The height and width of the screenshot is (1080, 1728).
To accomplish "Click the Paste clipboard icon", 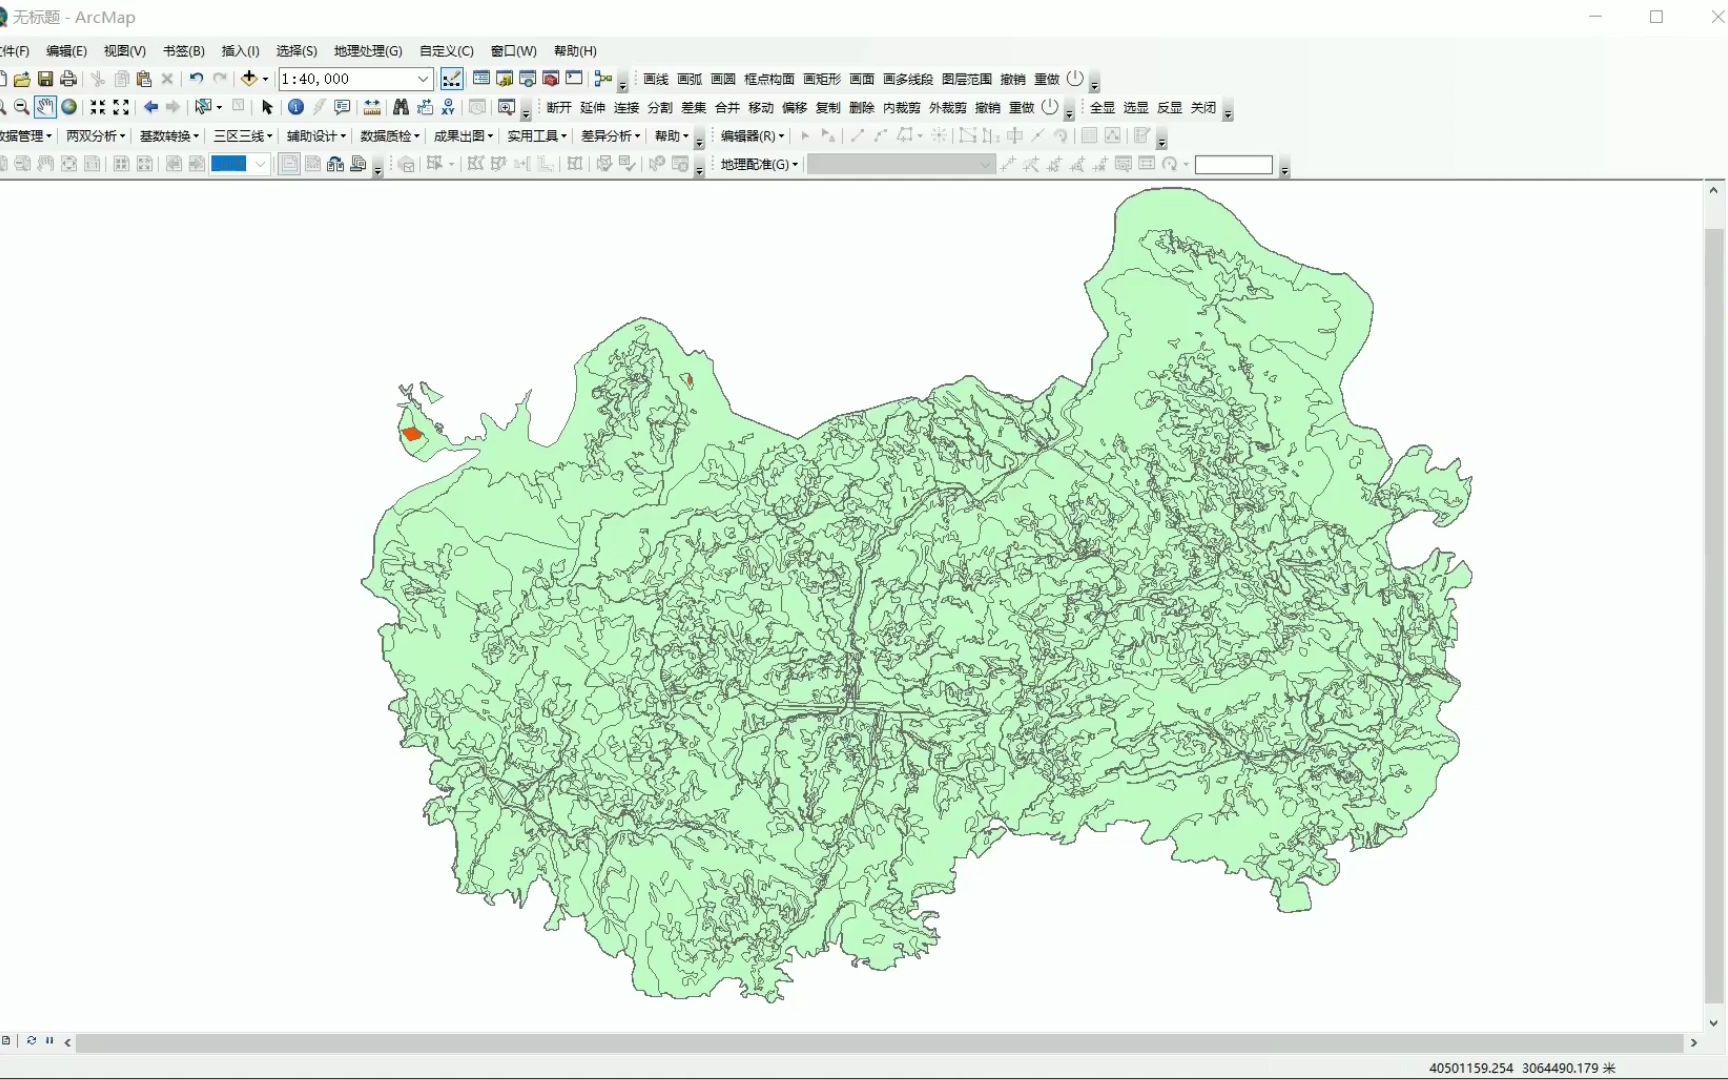I will [x=144, y=79].
